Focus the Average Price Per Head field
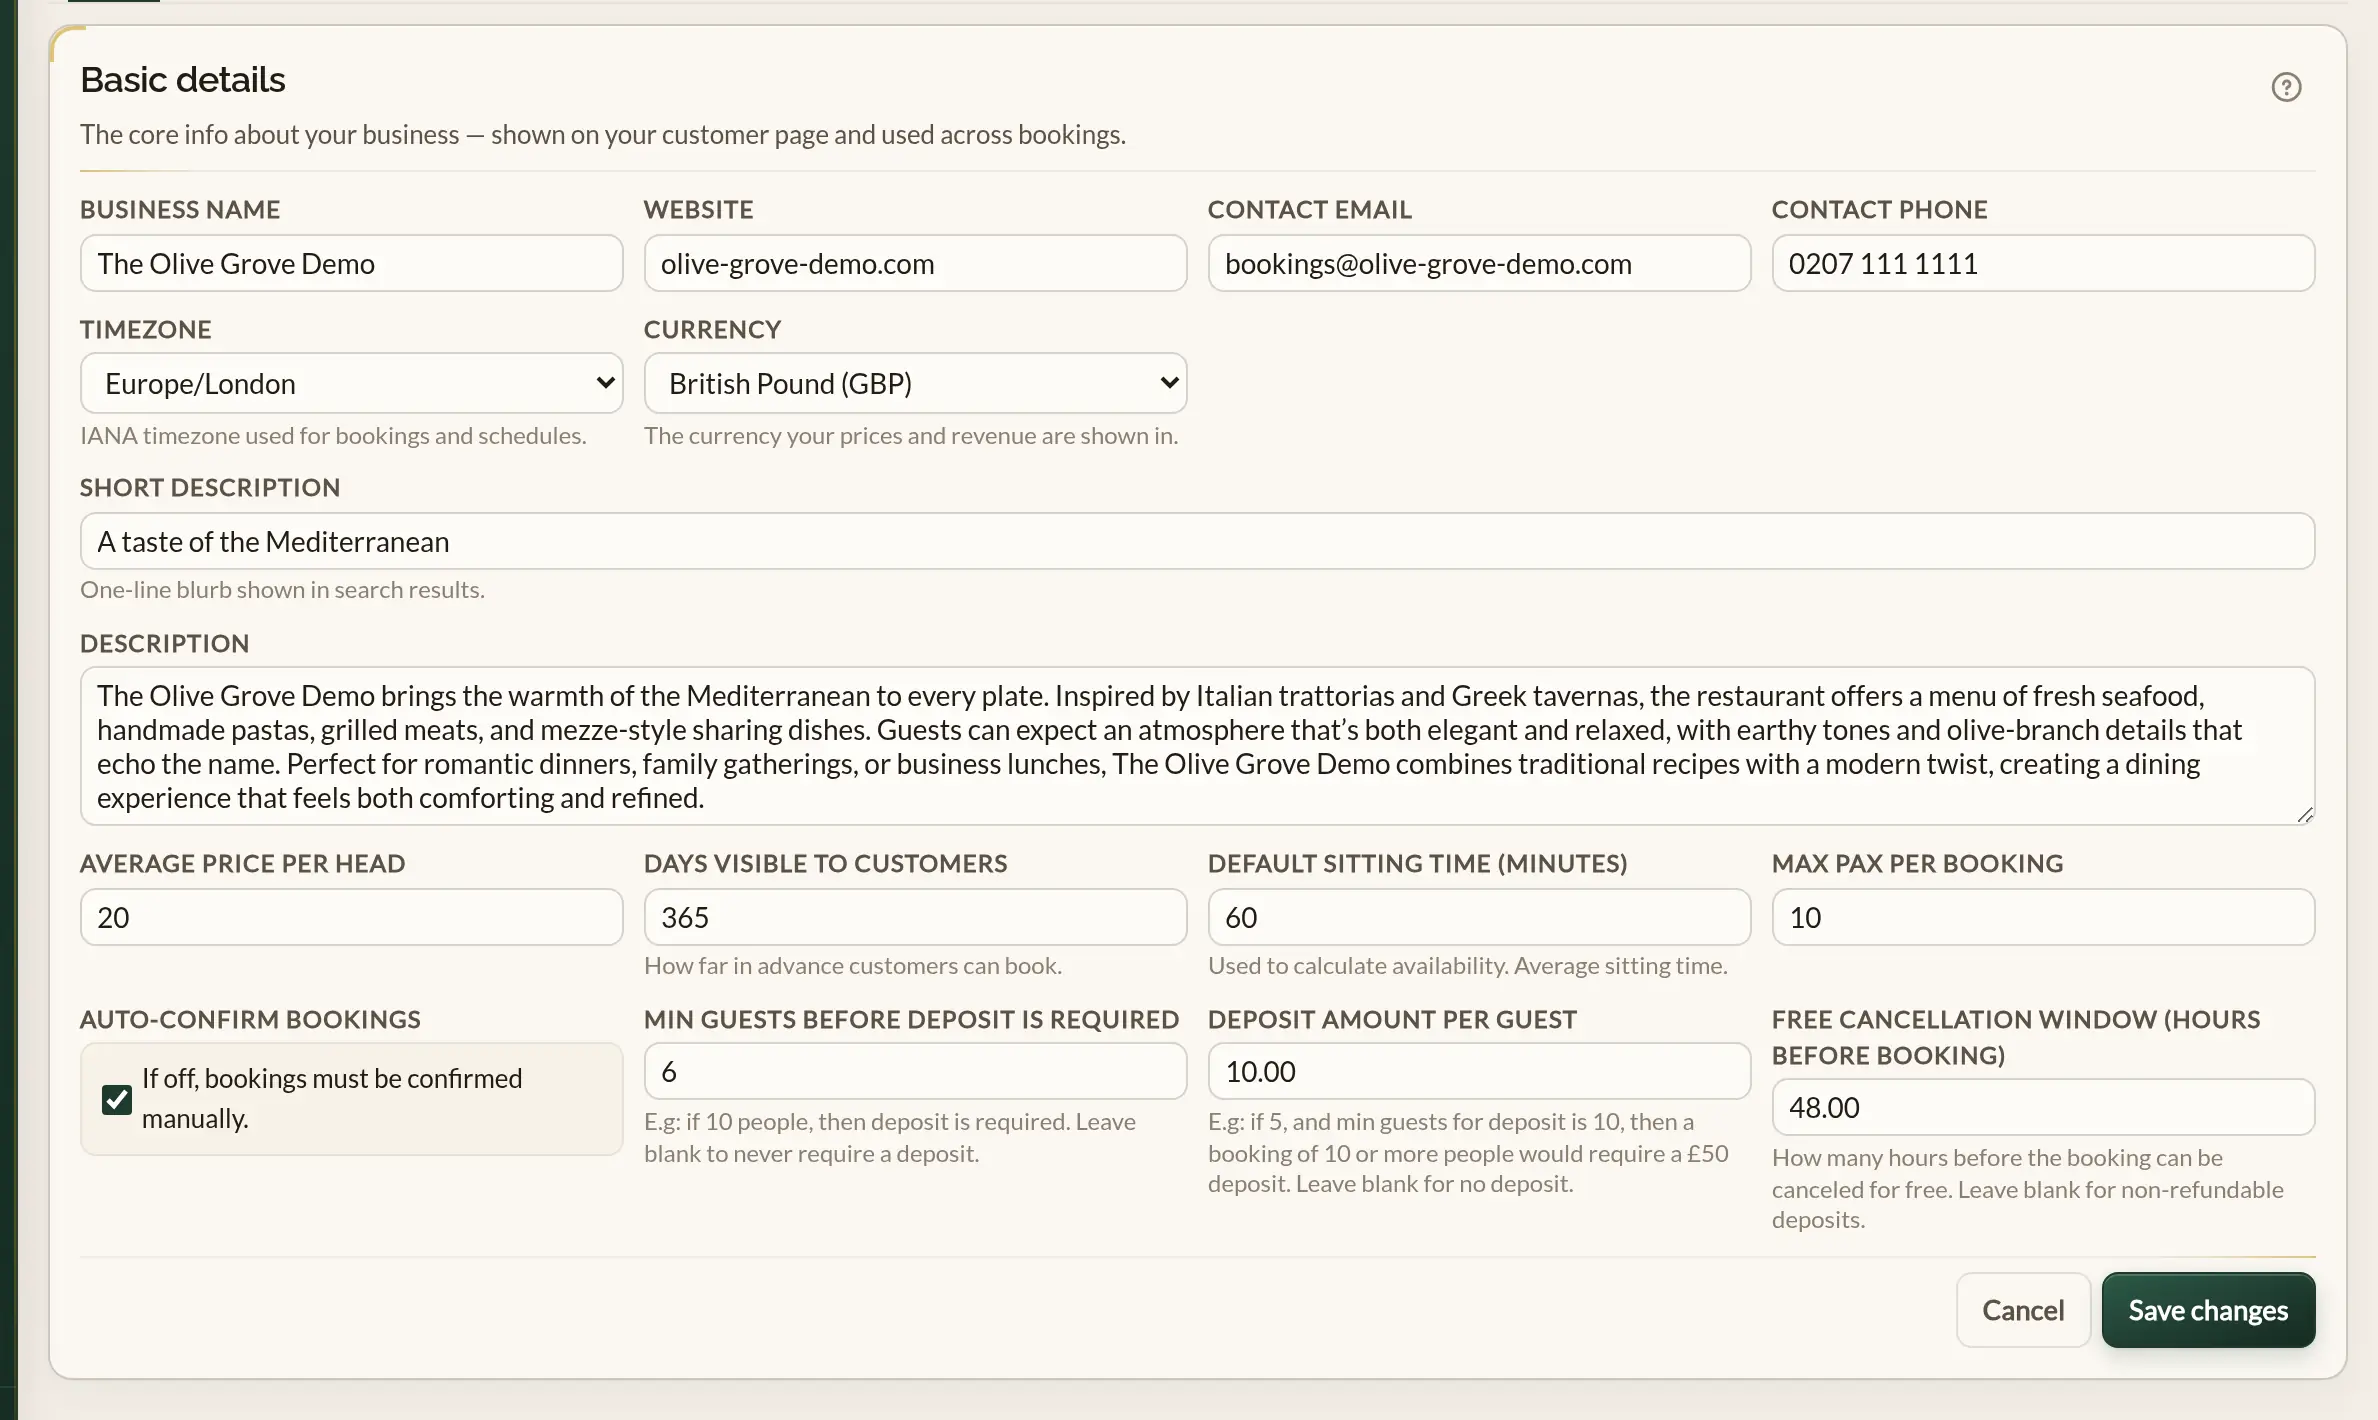The width and height of the screenshot is (2378, 1420). pos(351,917)
